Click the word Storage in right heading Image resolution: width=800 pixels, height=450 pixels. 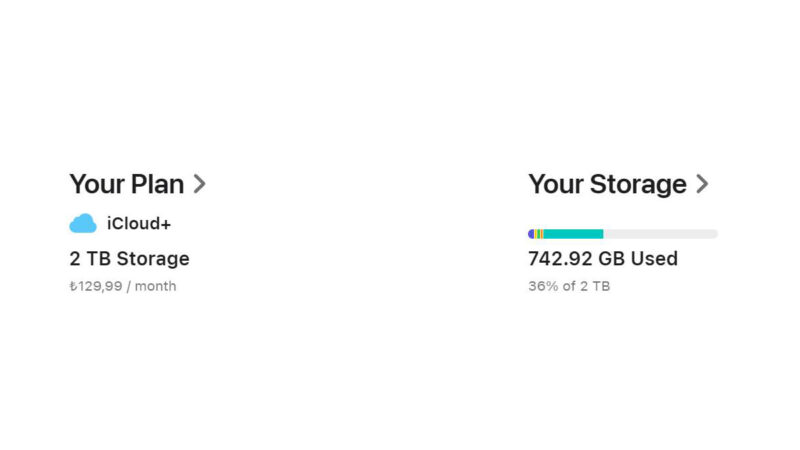pos(638,184)
